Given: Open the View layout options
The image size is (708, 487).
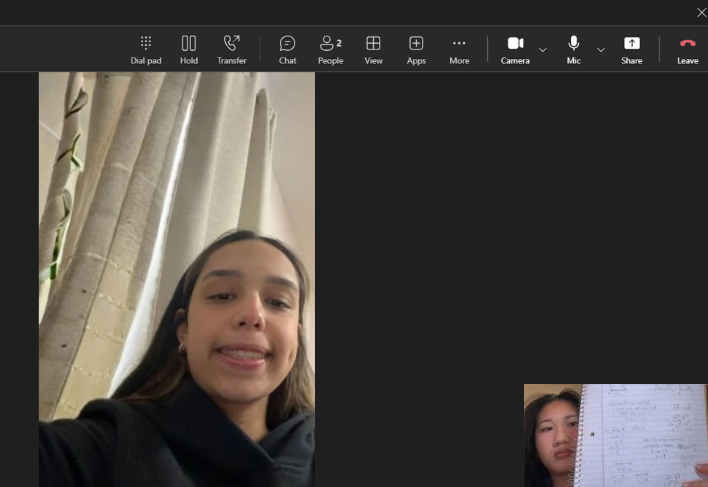Looking at the screenshot, I should 373,49.
